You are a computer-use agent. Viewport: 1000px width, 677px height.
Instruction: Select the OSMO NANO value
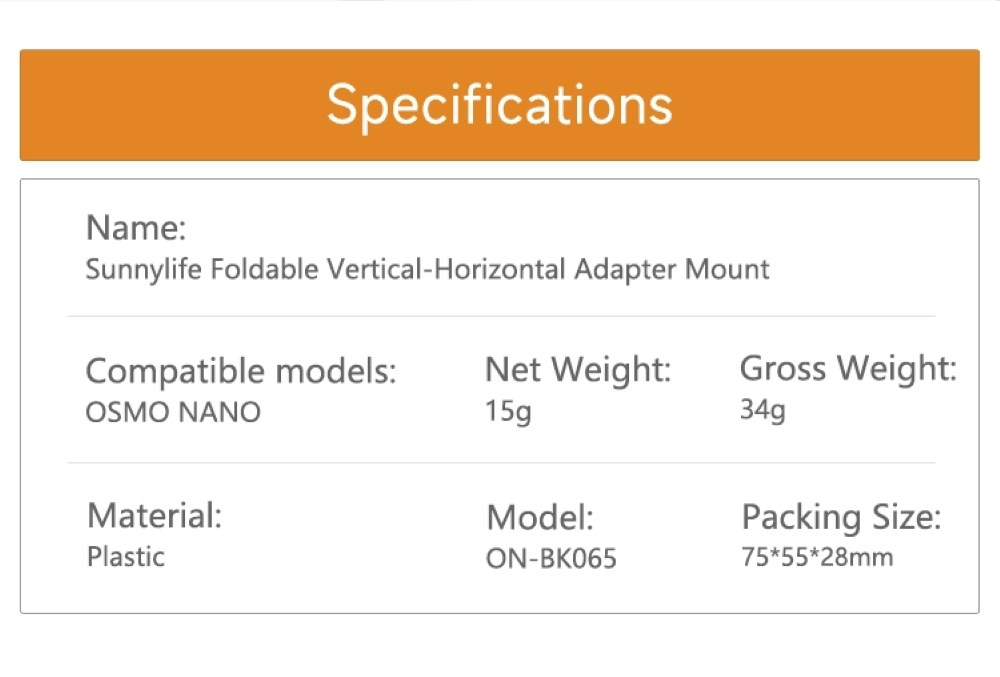point(173,412)
